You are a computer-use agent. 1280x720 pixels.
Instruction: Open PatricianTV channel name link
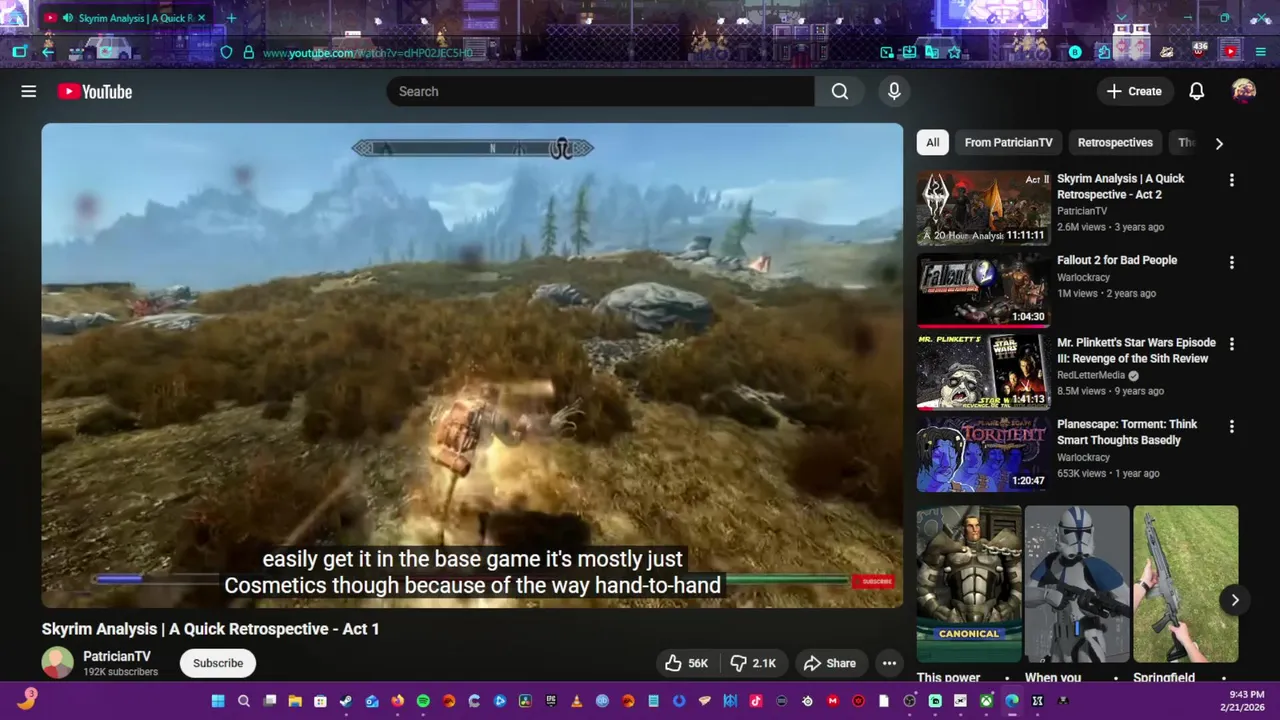117,656
